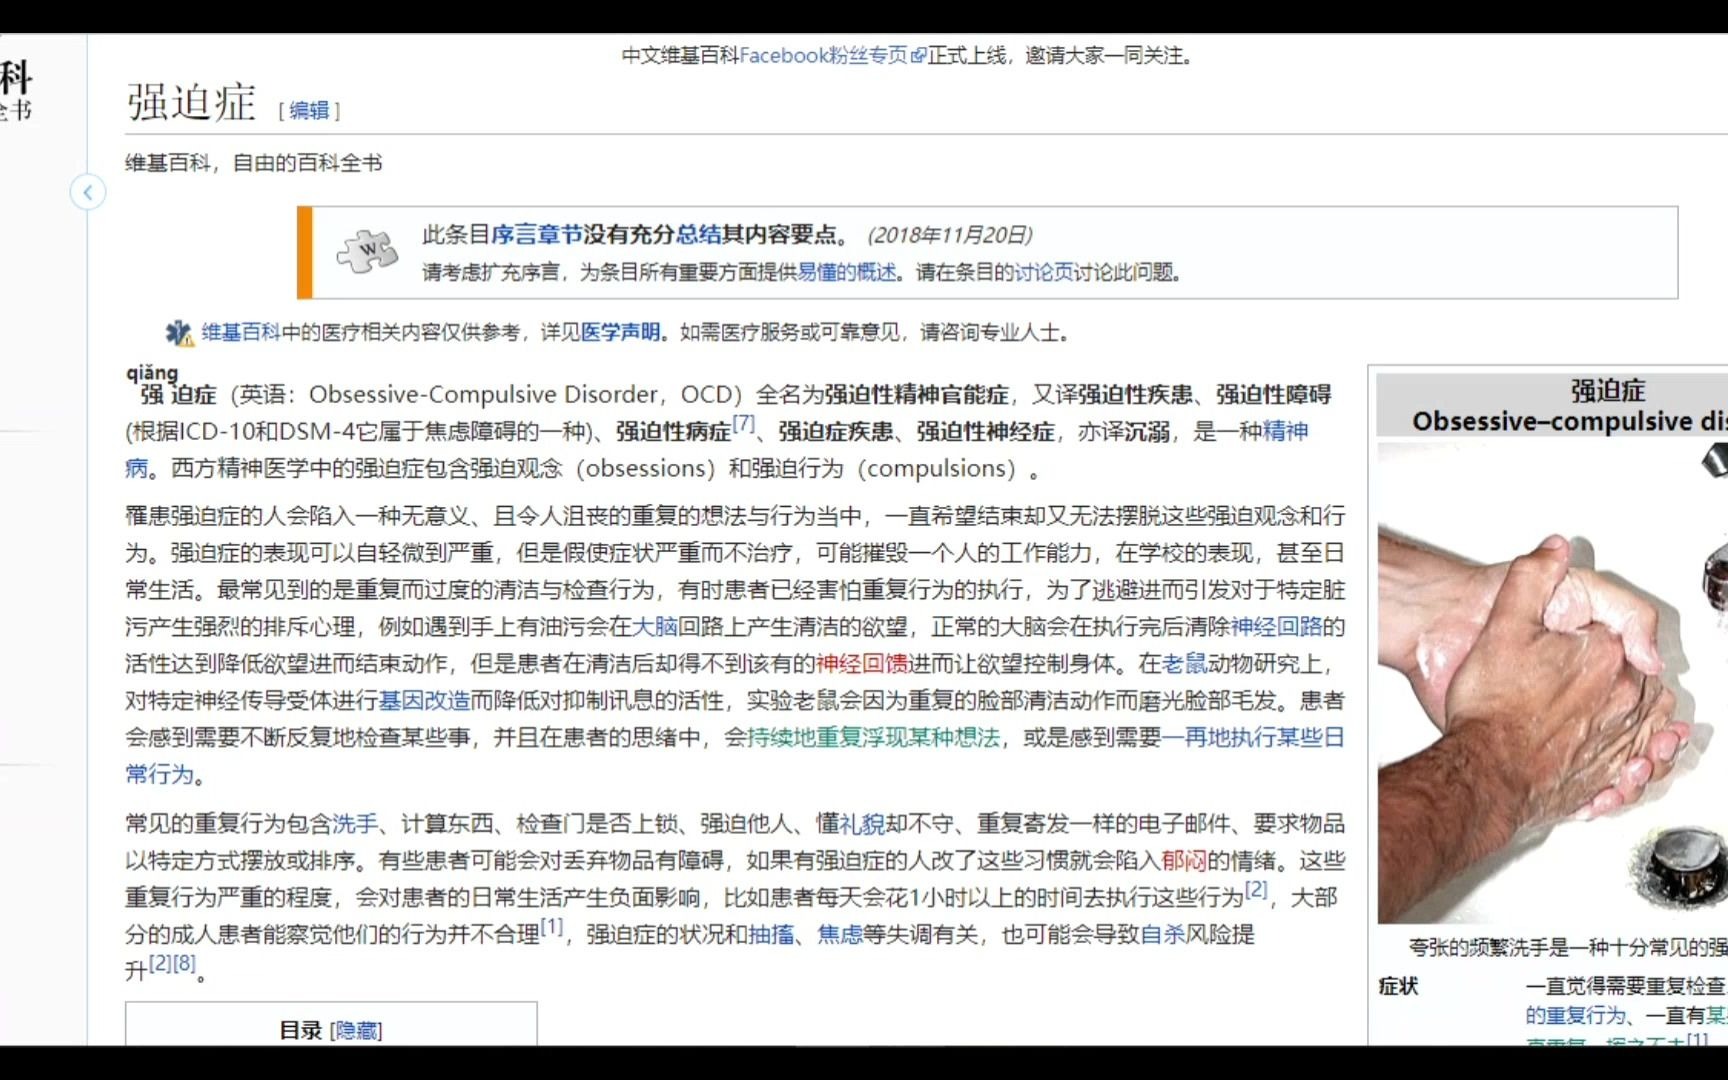Go to the 讨论页 link
Viewport: 1728px width, 1080px height.
point(1044,272)
